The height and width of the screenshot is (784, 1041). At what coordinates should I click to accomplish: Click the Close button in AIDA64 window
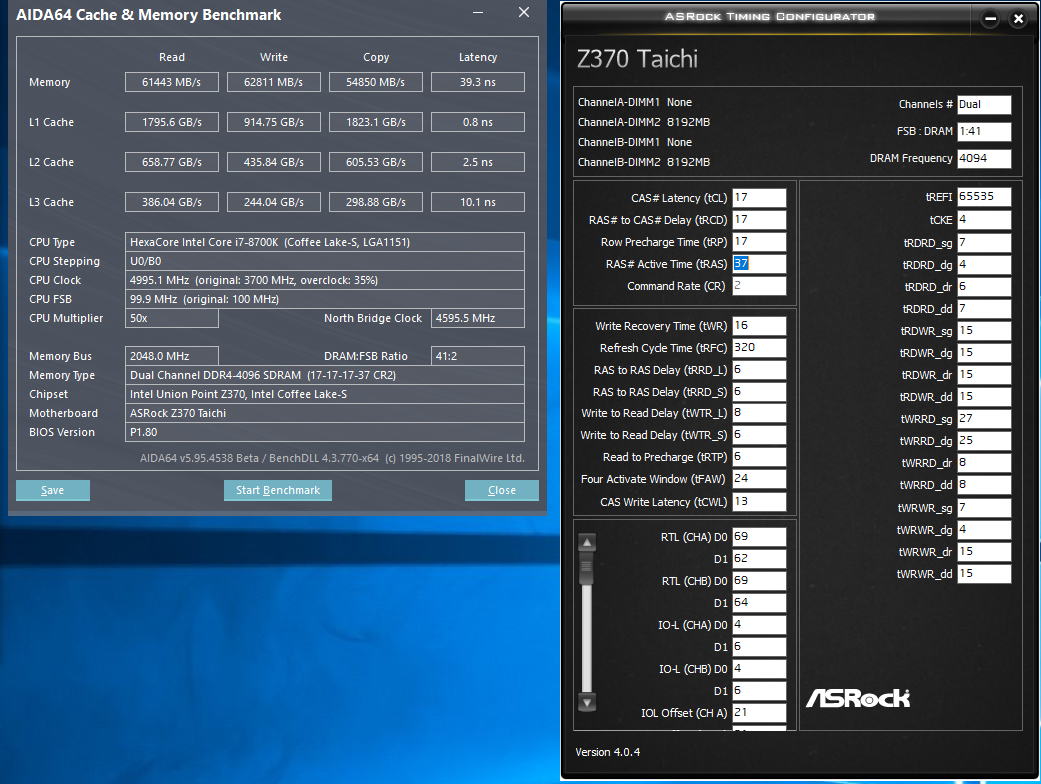(x=501, y=490)
